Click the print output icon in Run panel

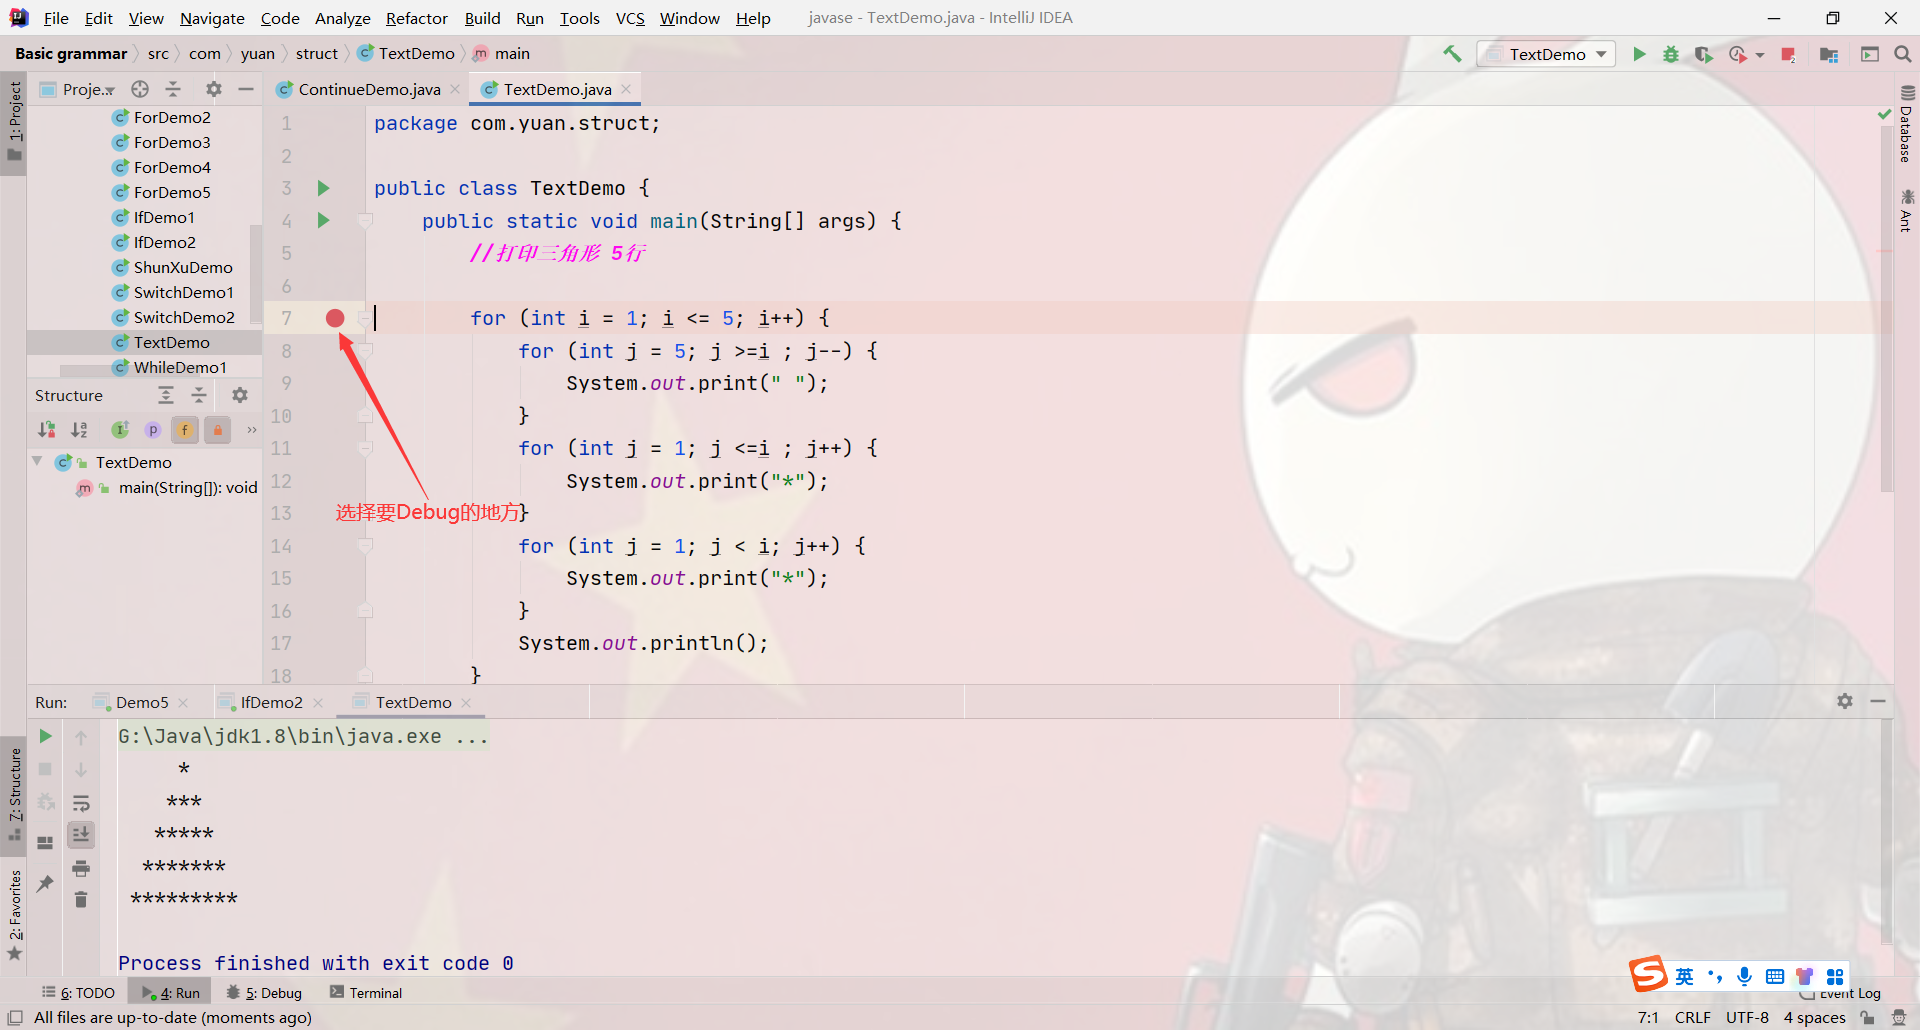point(81,868)
